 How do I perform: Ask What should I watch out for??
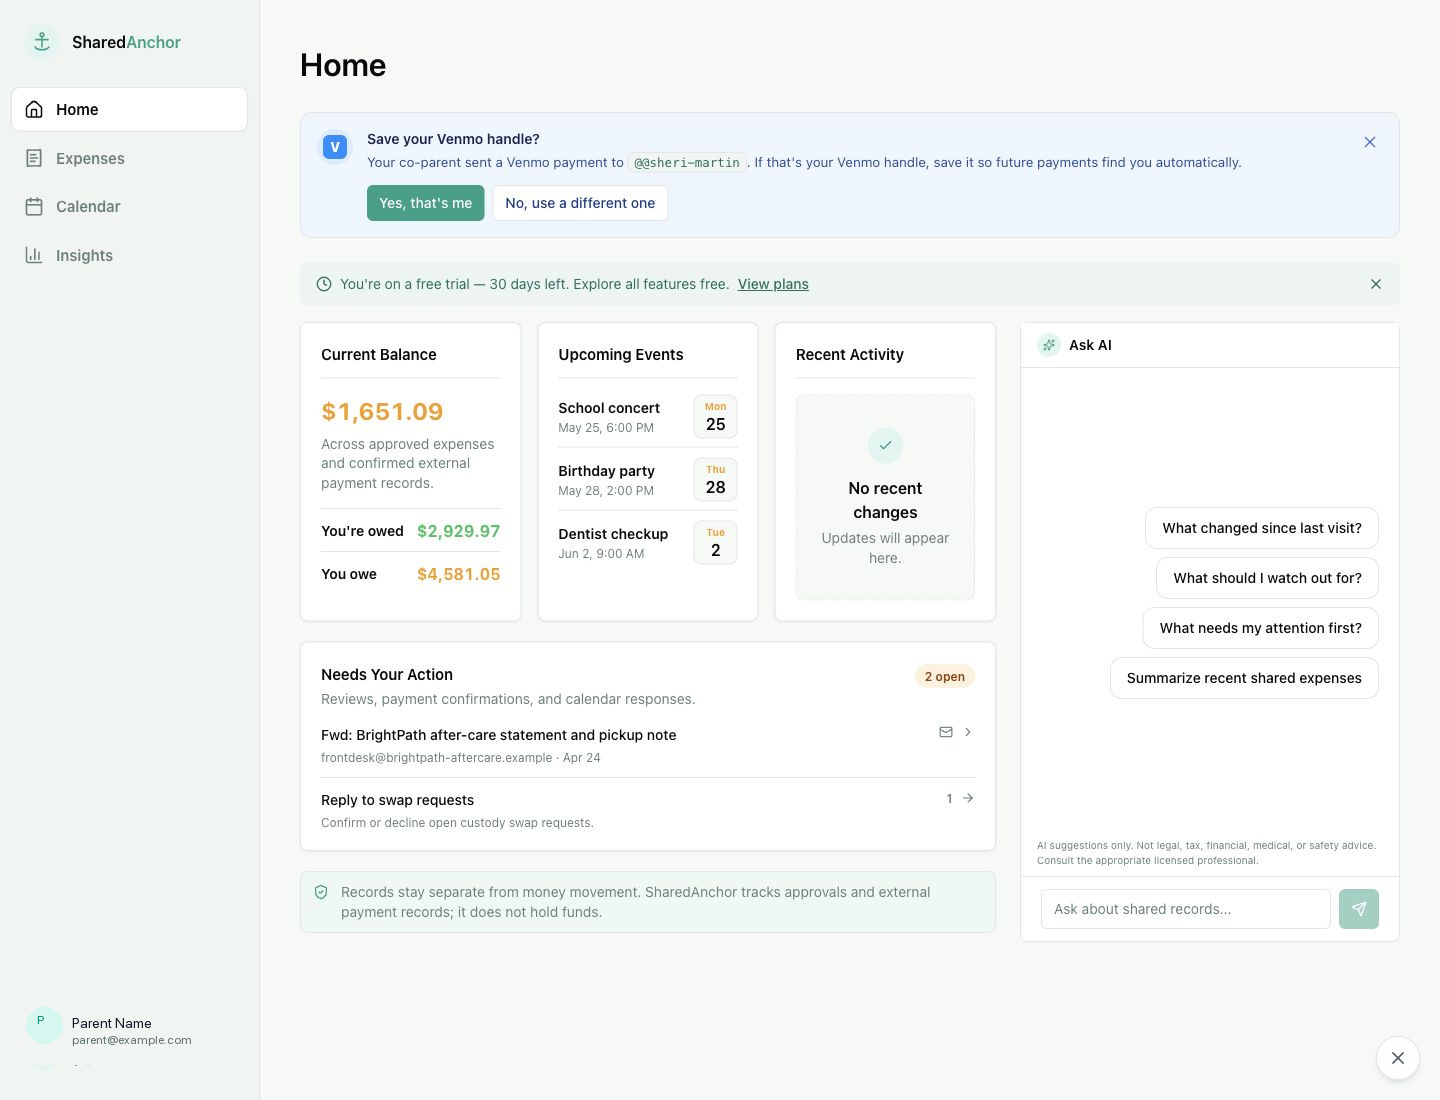click(x=1267, y=578)
